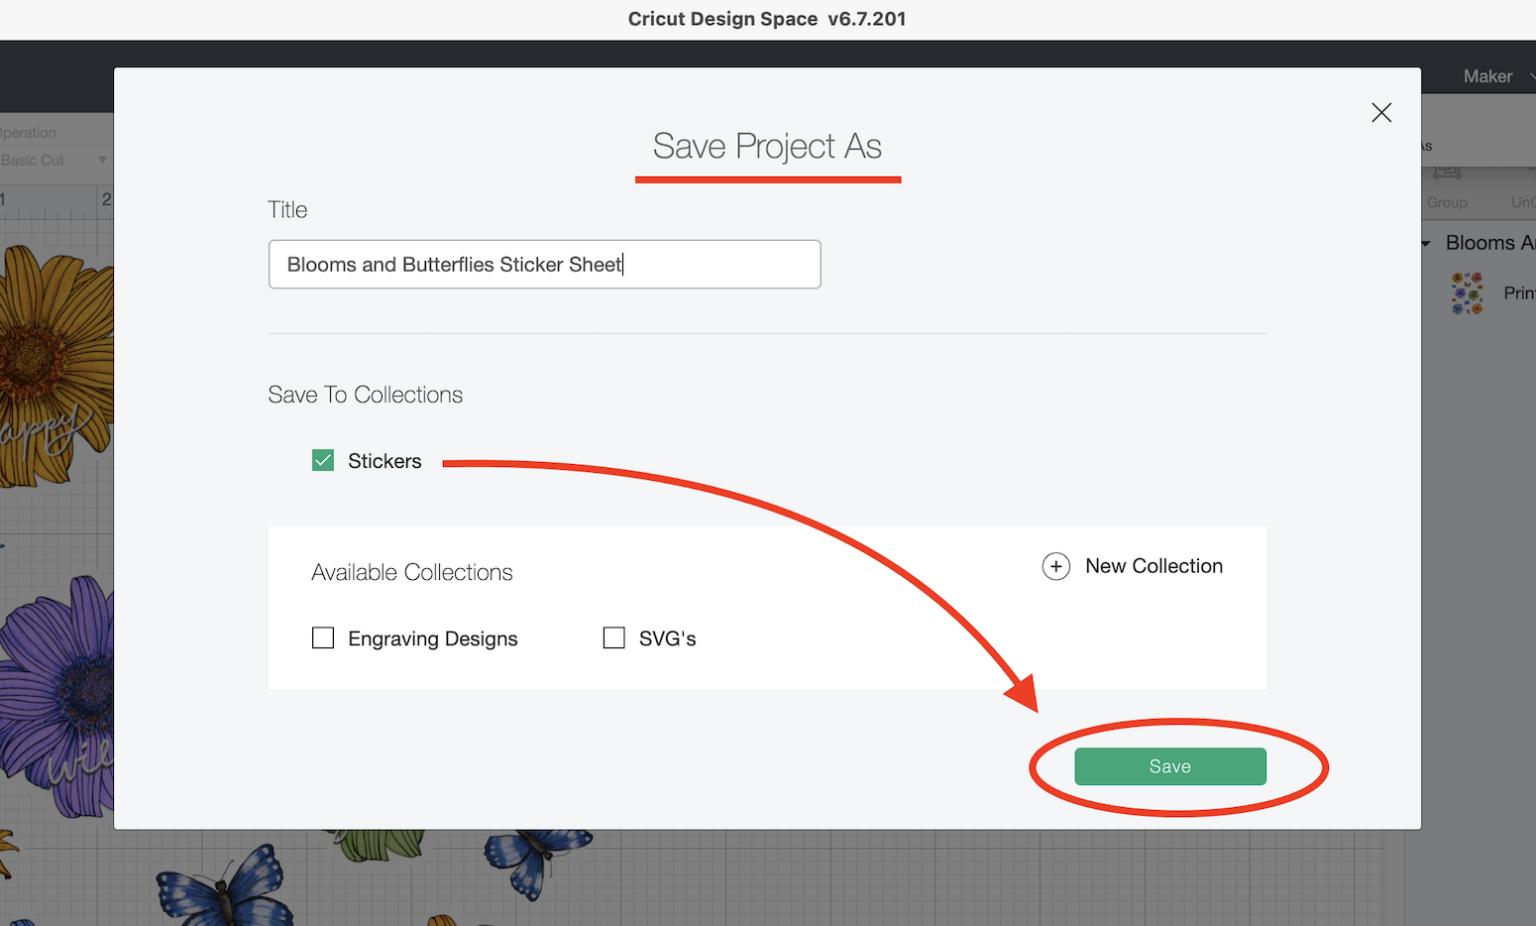Click the green flower below the dialog

click(x=380, y=845)
